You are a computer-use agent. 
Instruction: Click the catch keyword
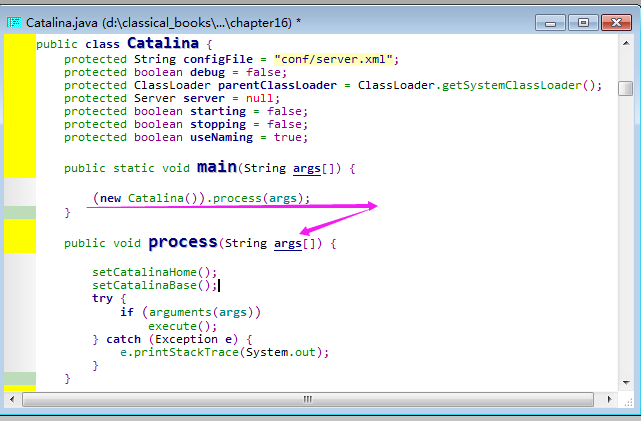click(x=123, y=339)
